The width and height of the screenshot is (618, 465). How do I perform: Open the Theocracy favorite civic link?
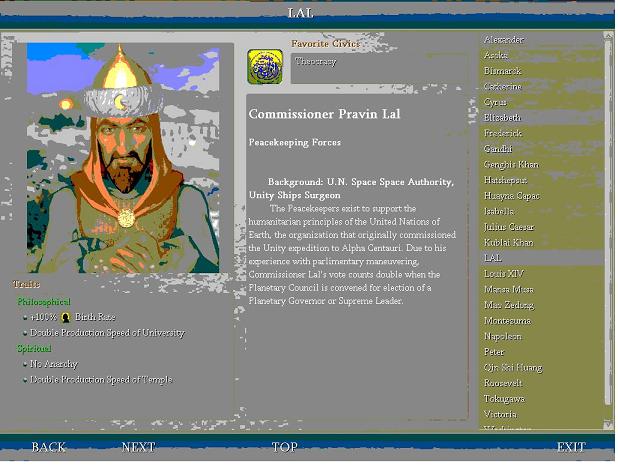tap(316, 61)
